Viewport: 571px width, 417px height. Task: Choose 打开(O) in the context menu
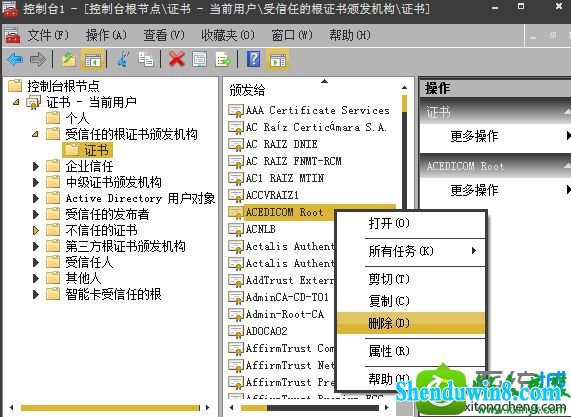coord(411,223)
